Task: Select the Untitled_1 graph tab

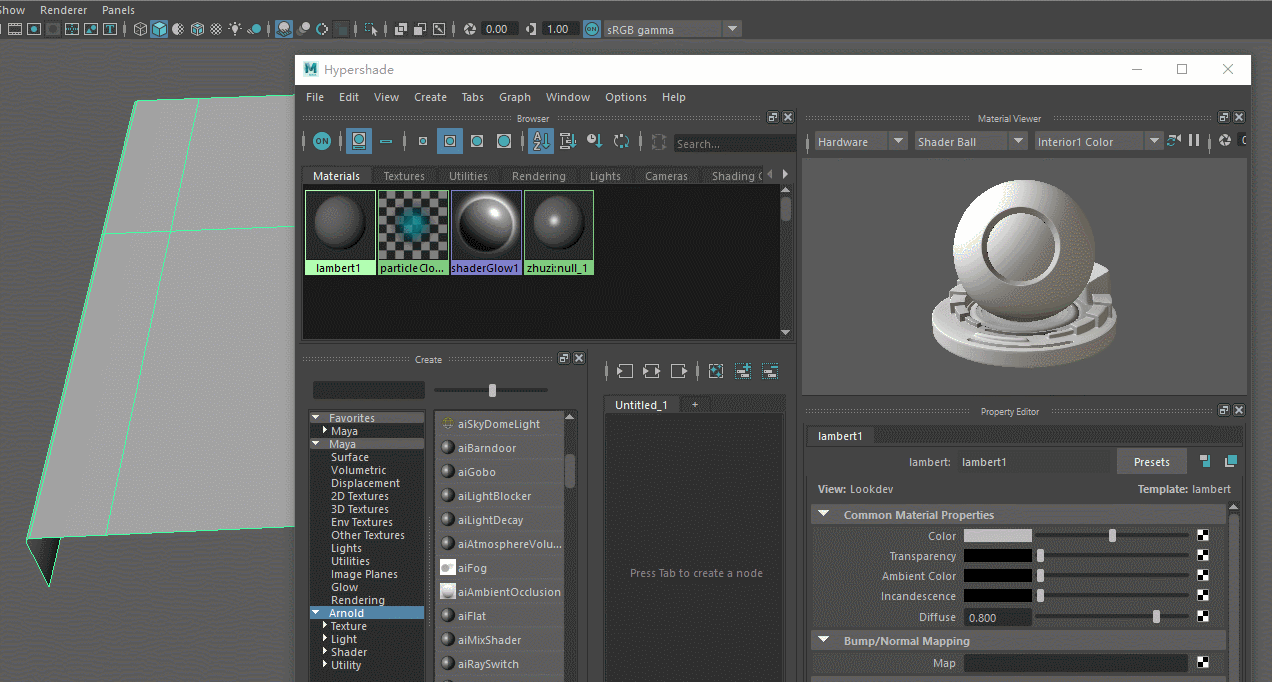Action: (641, 405)
